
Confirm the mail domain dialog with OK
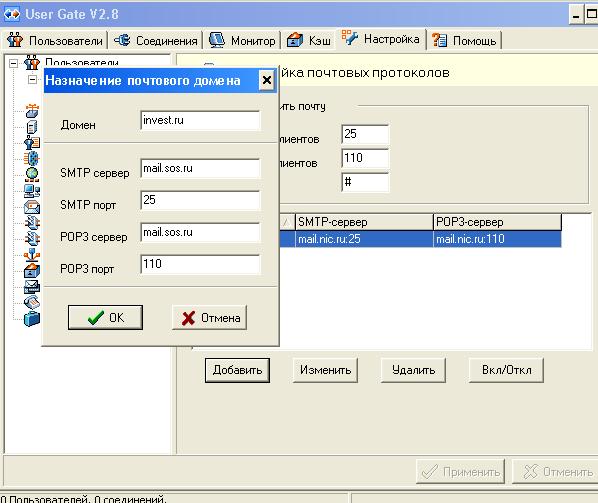105,317
